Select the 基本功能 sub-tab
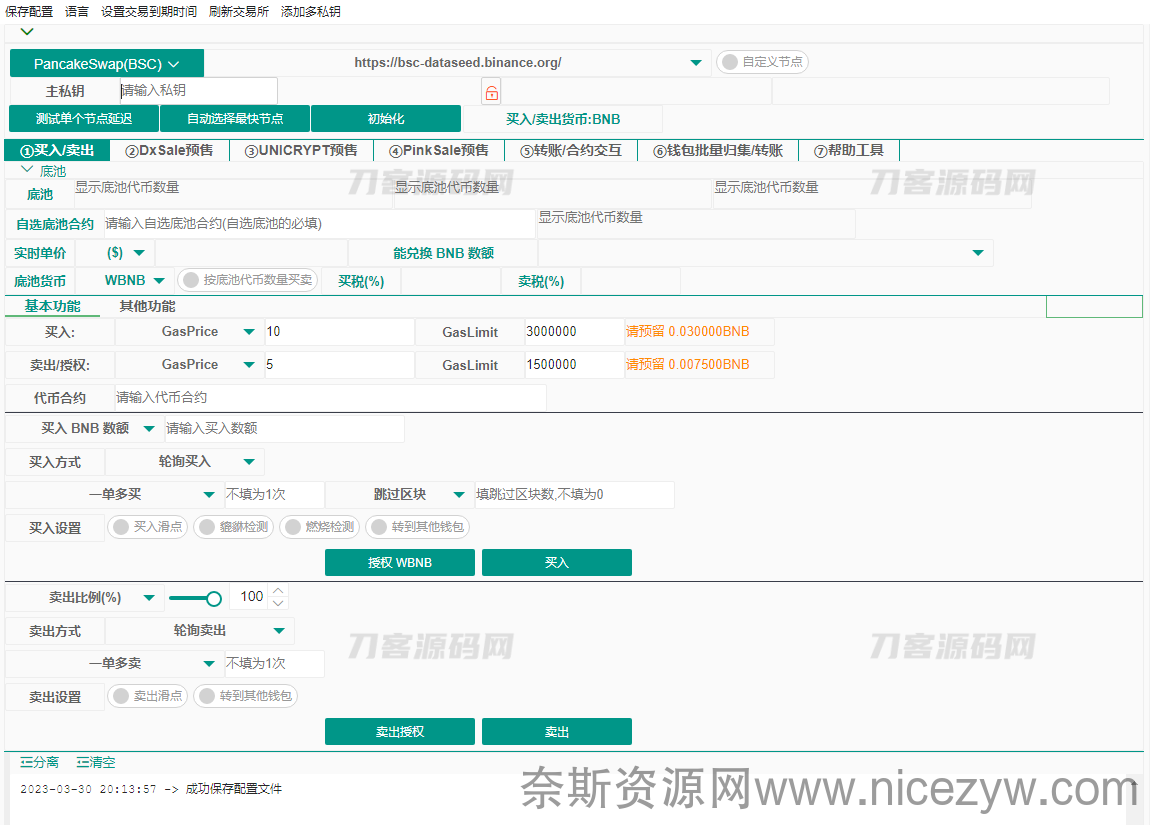 53,307
